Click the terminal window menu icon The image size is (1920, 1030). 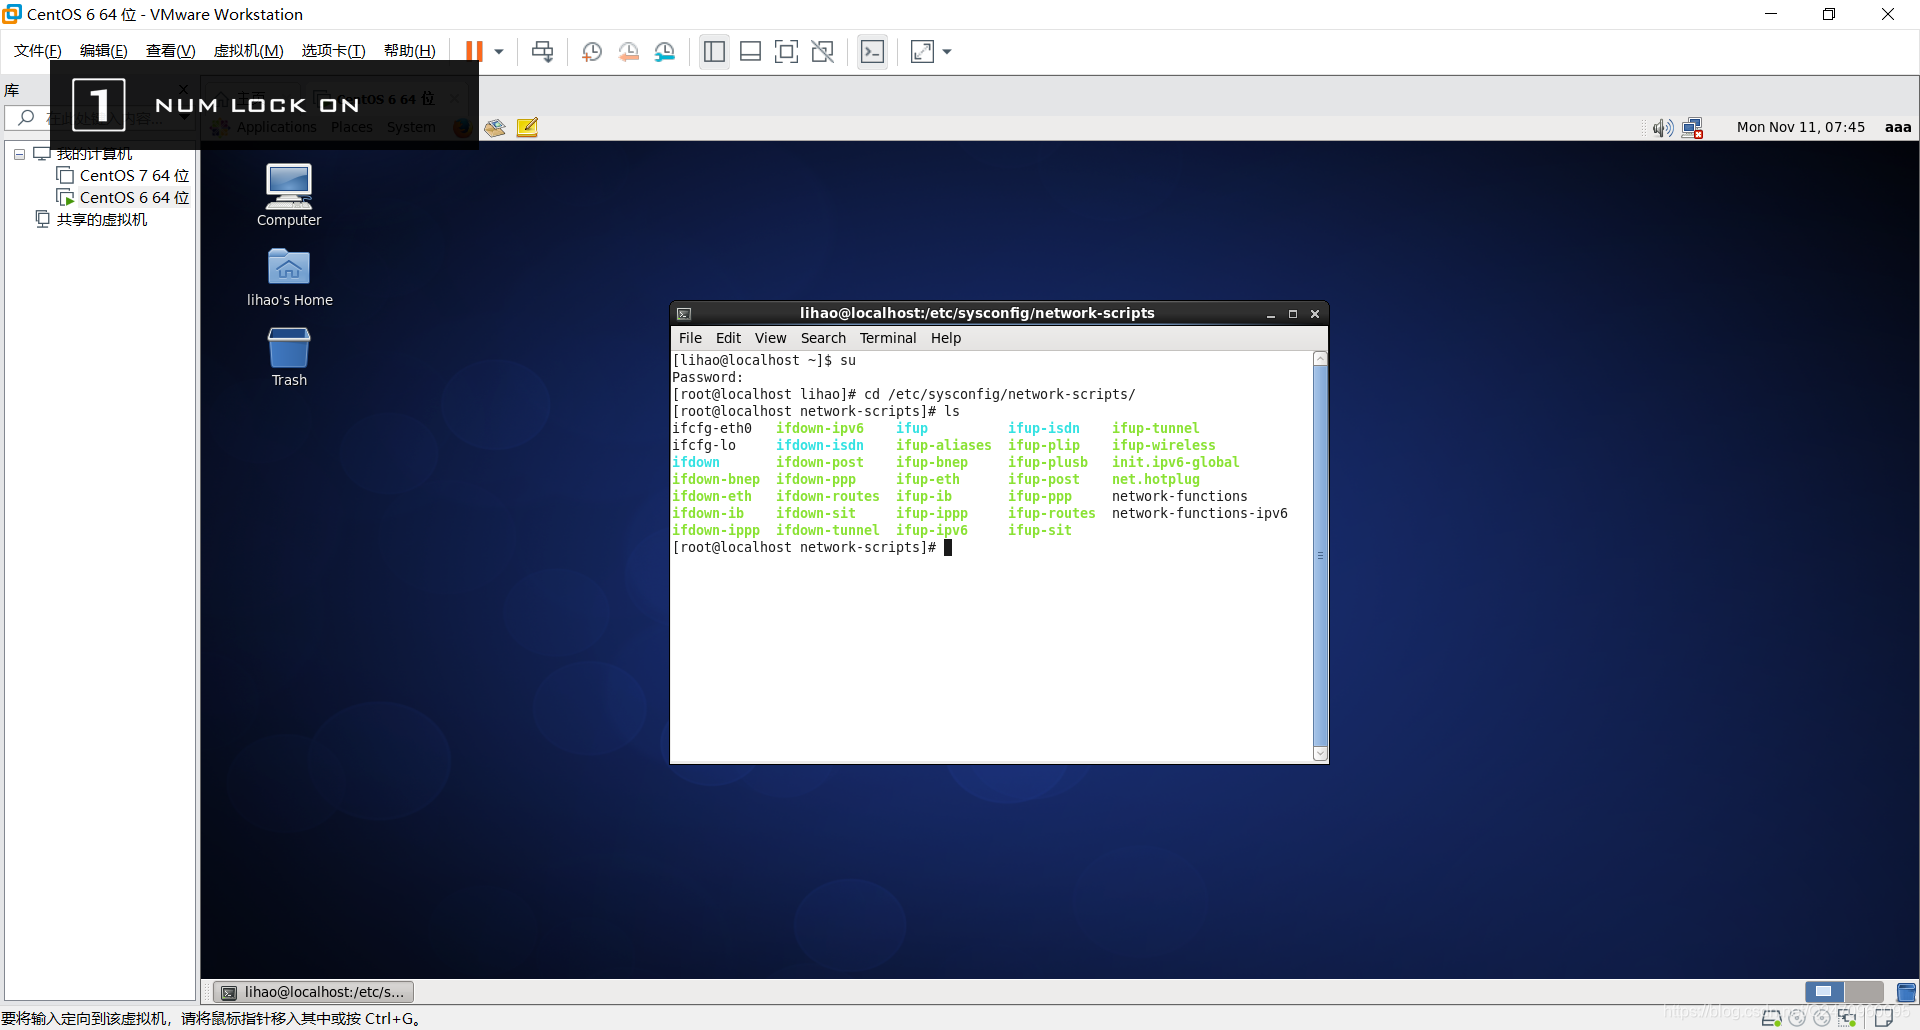click(x=684, y=314)
